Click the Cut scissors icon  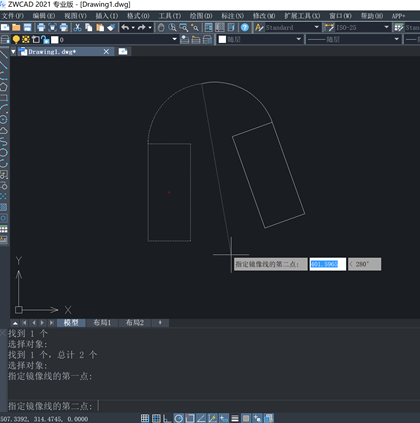coord(77,27)
